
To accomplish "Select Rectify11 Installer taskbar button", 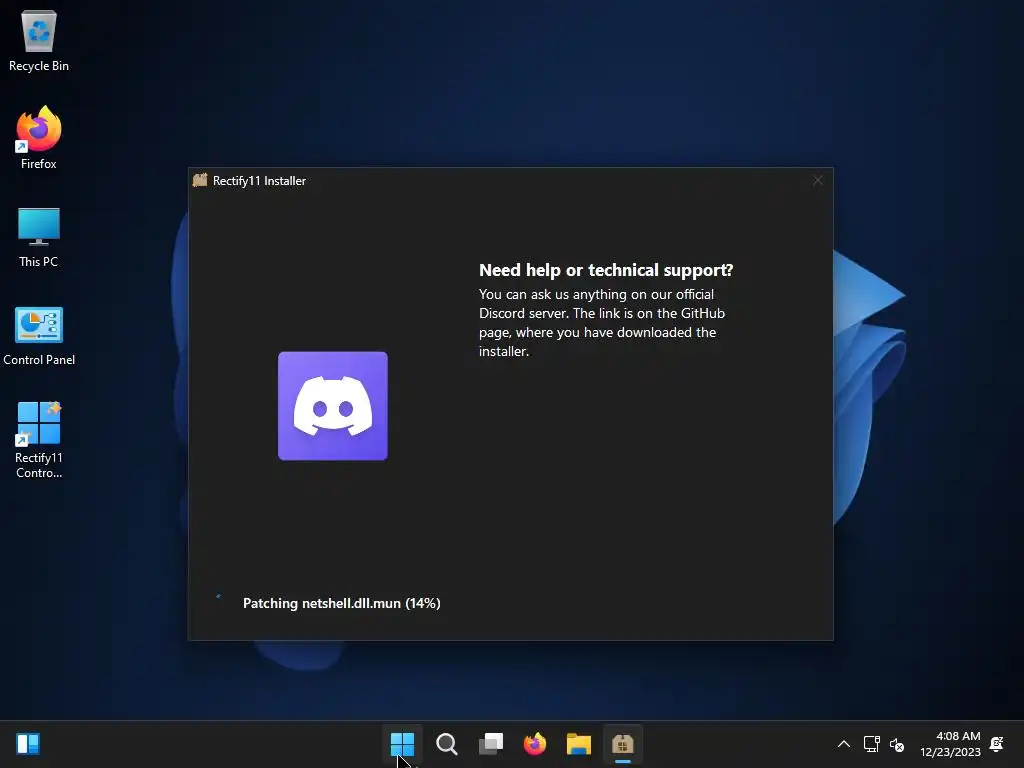I will tap(623, 744).
